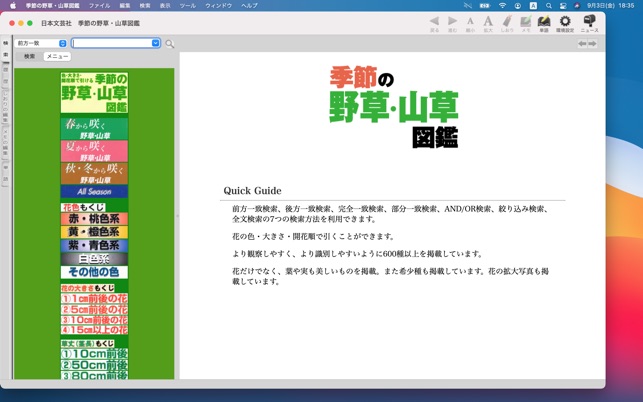Open 秋・冬から咲く 野草・山草 section
Viewport: 643px width, 402px height.
pyautogui.click(x=94, y=174)
